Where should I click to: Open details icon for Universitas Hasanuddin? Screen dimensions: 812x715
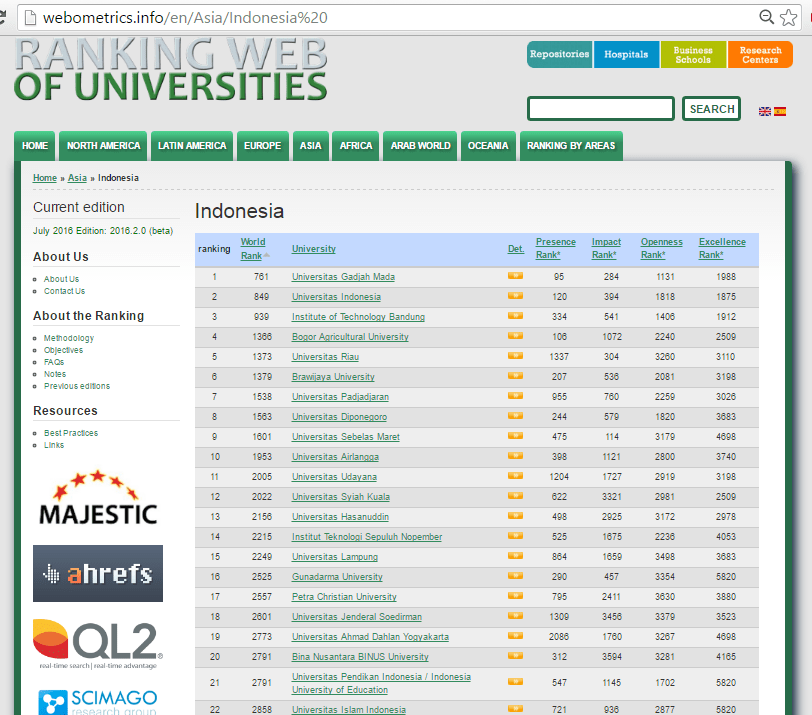(x=515, y=516)
